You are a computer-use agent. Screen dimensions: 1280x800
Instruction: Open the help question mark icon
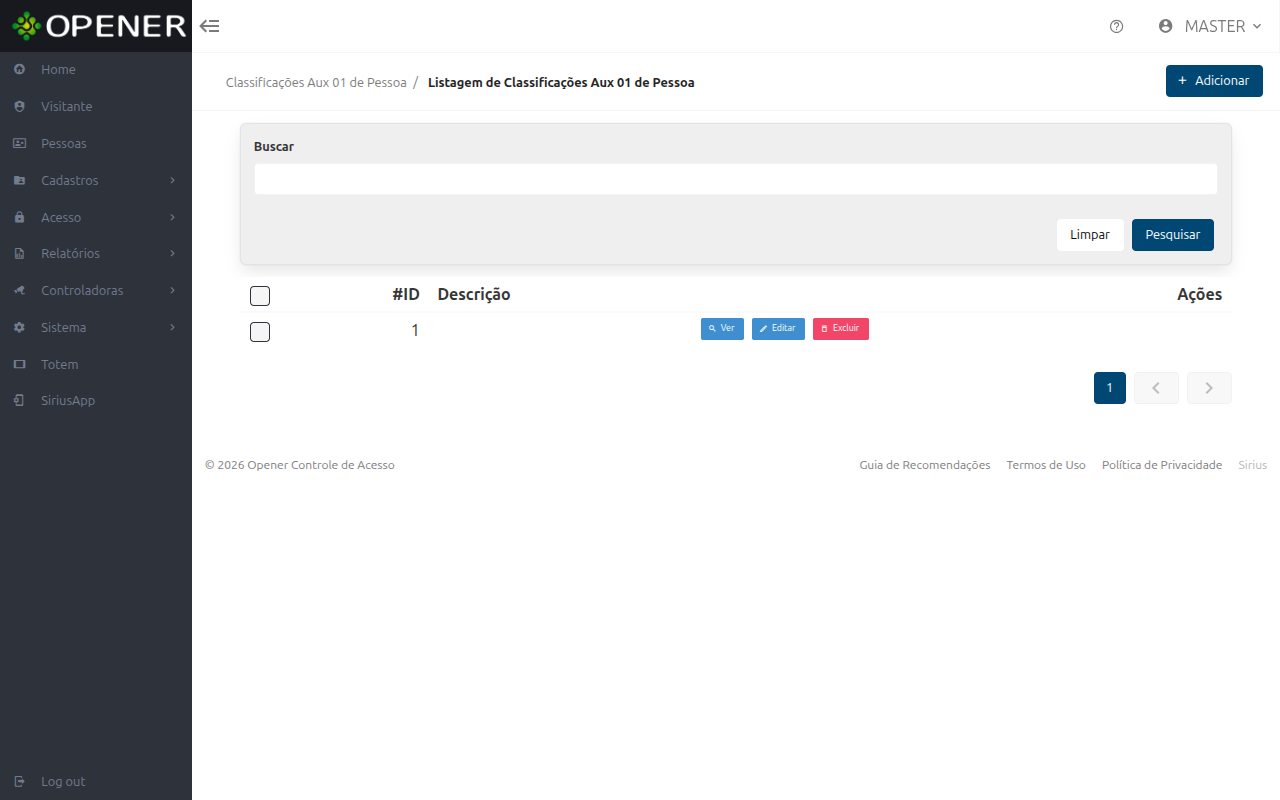tap(1117, 26)
